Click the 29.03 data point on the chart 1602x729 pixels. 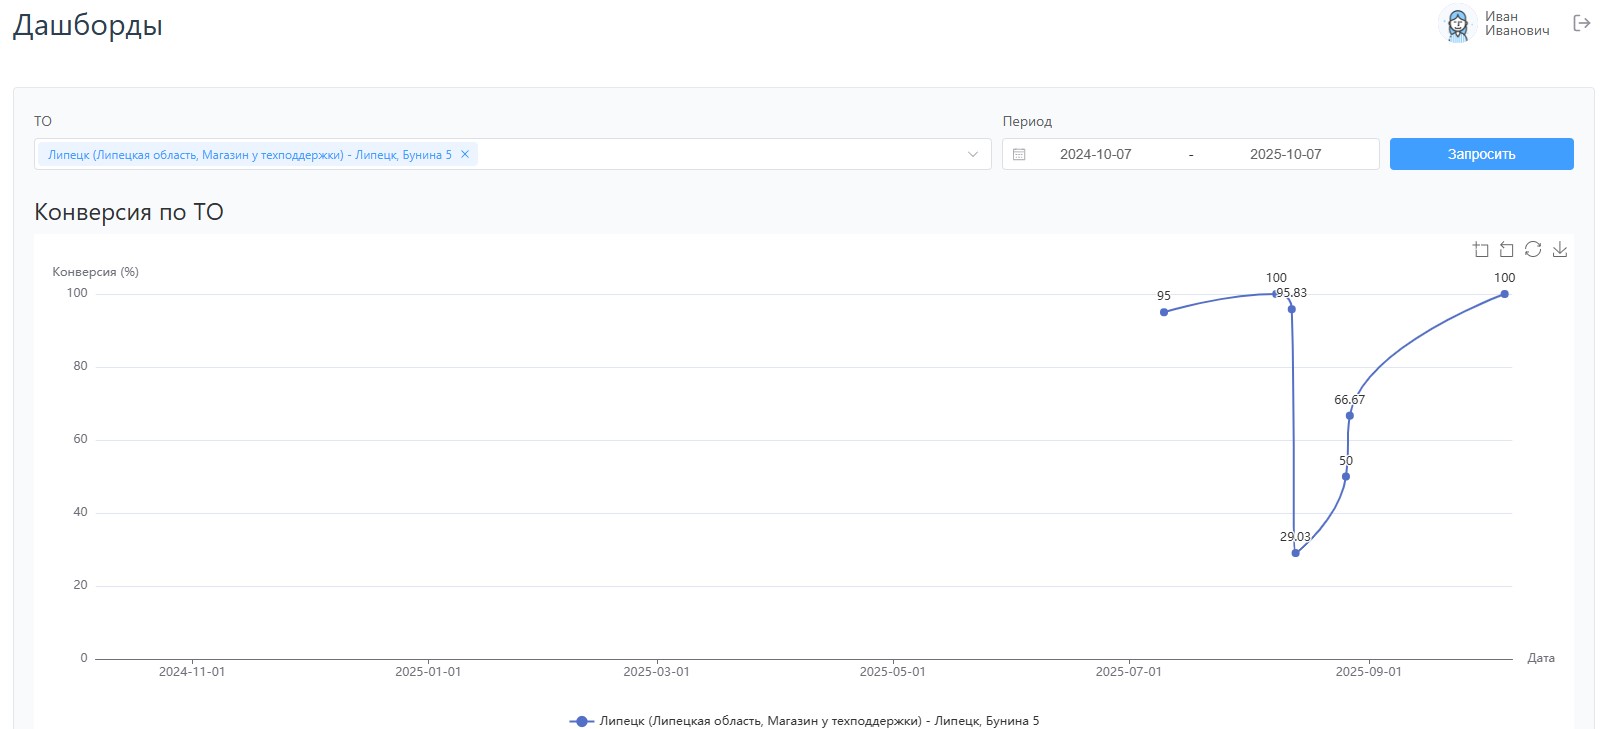tap(1295, 553)
